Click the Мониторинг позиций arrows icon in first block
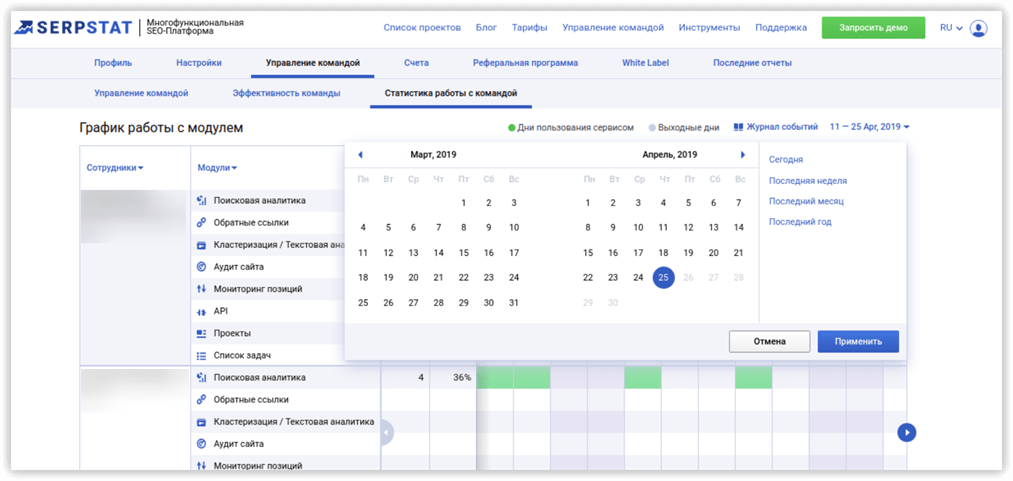This screenshot has width=1013, height=481. tap(201, 289)
